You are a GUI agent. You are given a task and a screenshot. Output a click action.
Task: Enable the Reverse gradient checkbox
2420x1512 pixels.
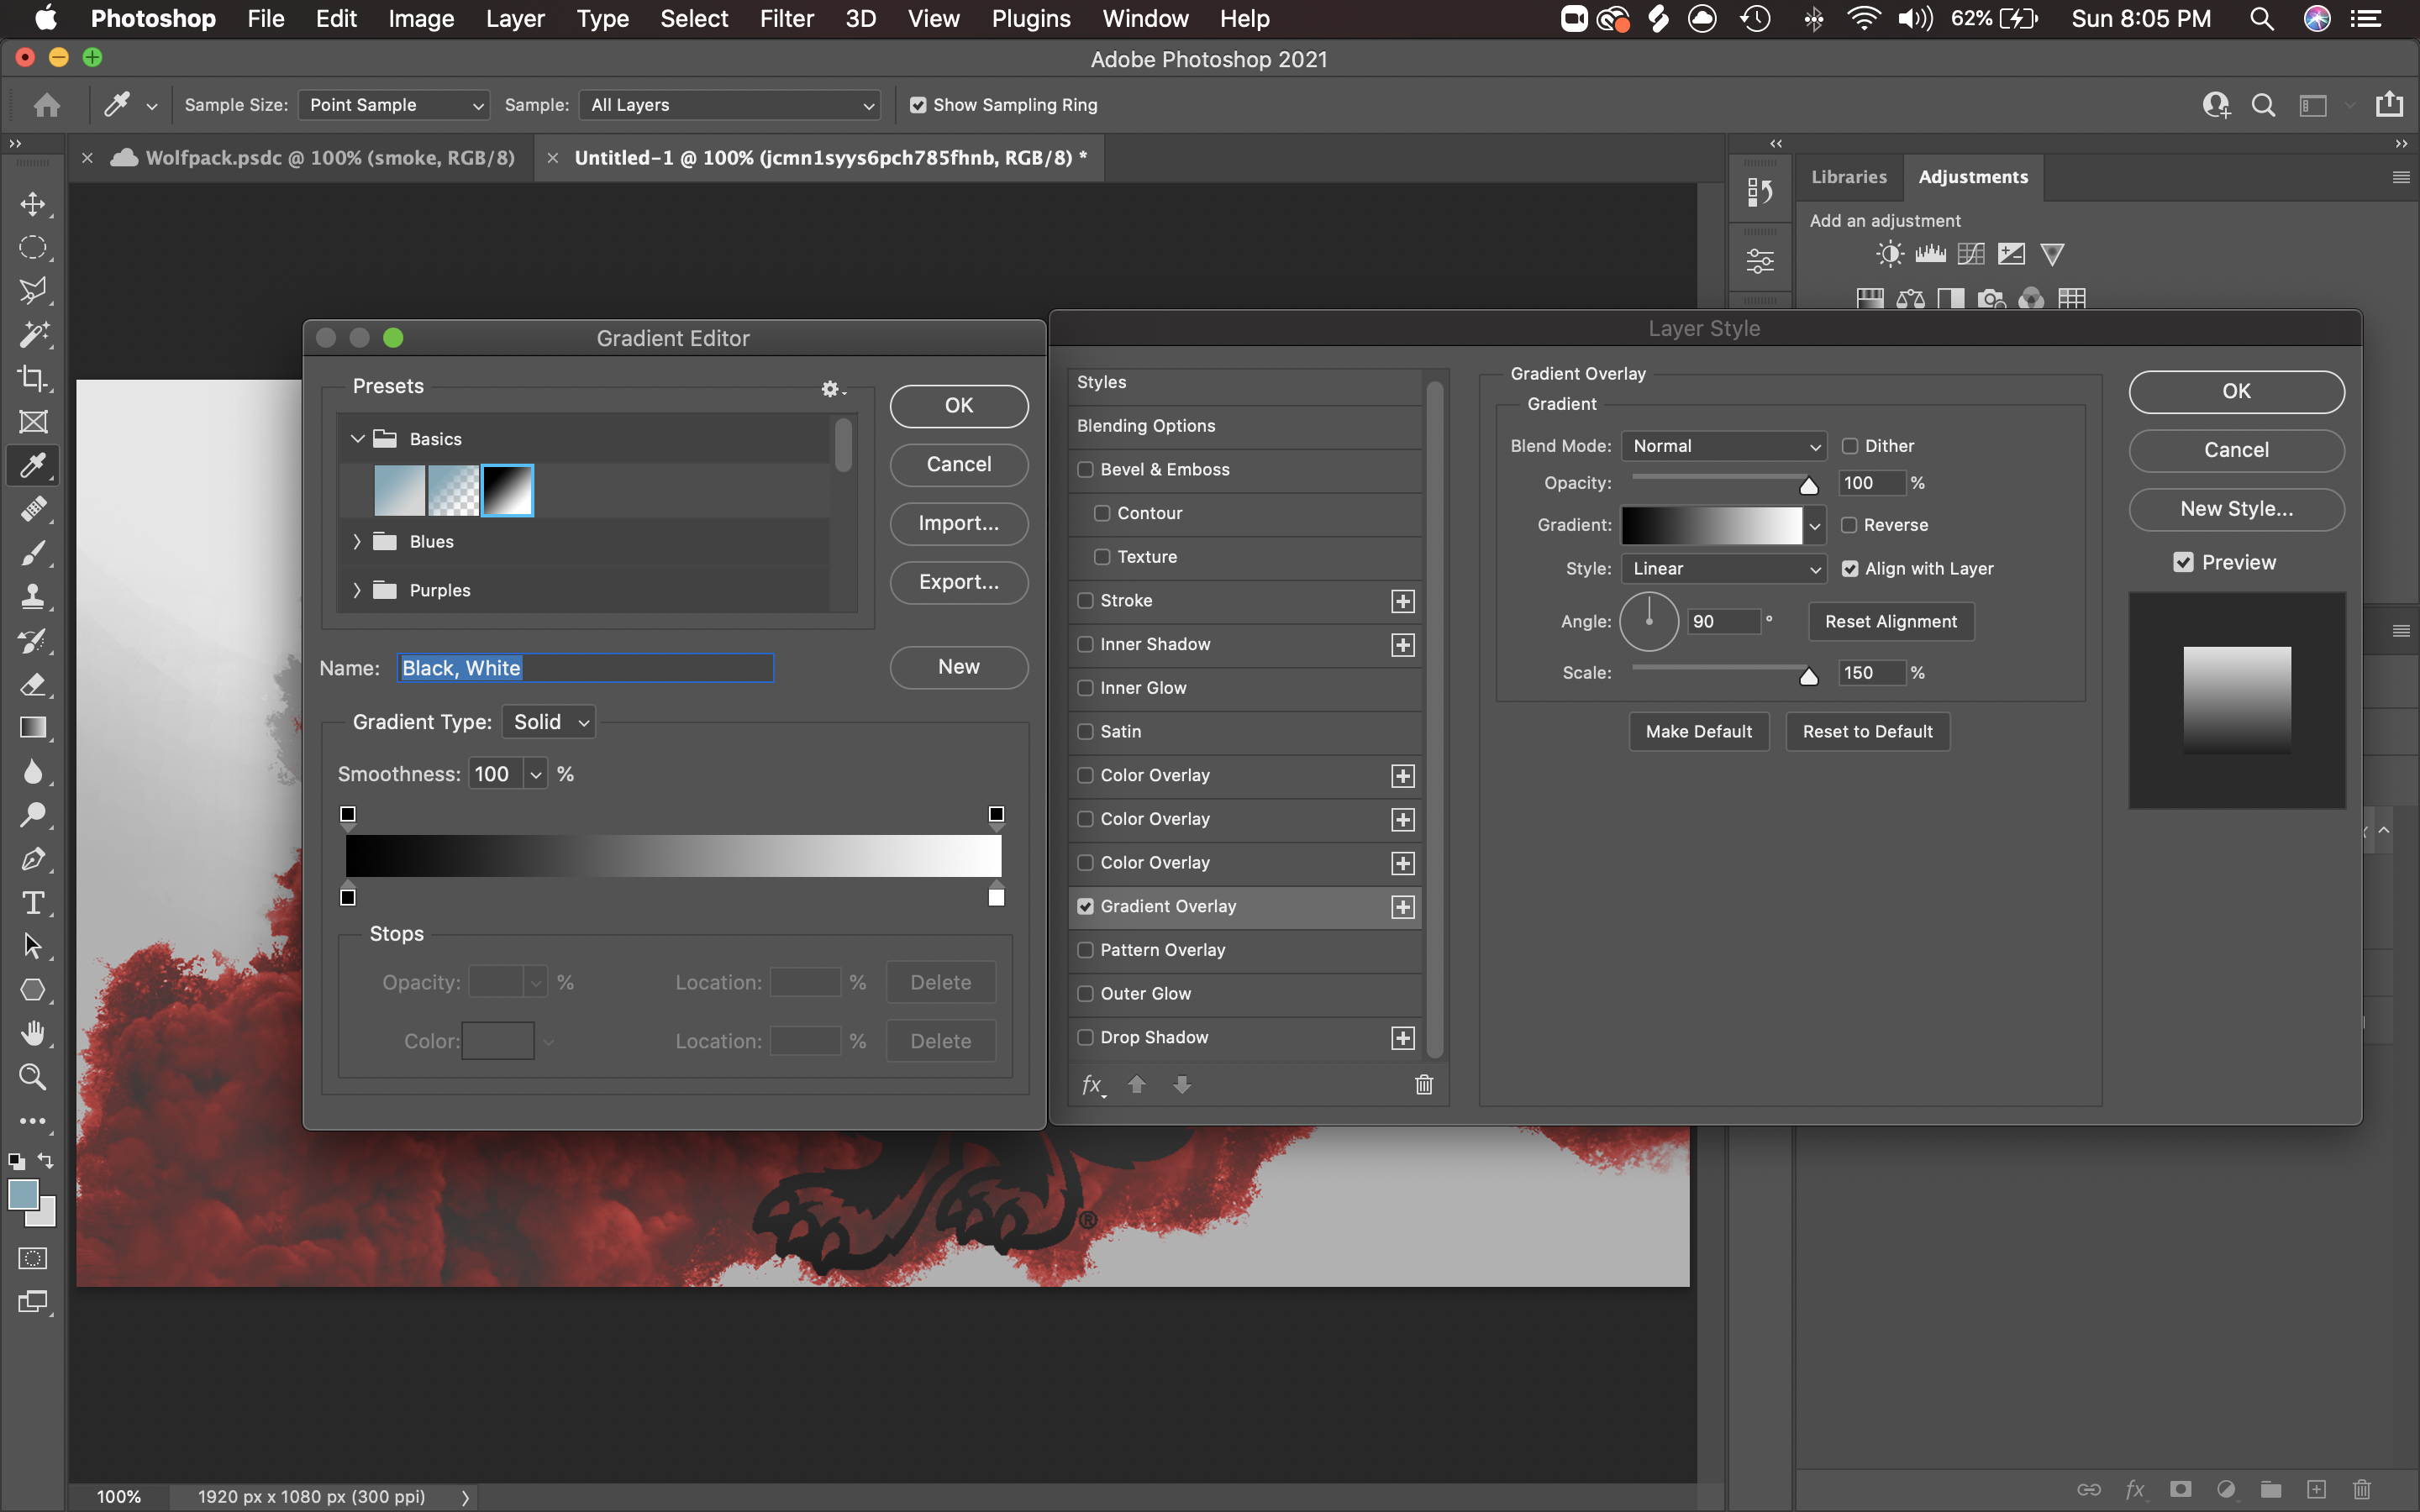tap(1850, 525)
